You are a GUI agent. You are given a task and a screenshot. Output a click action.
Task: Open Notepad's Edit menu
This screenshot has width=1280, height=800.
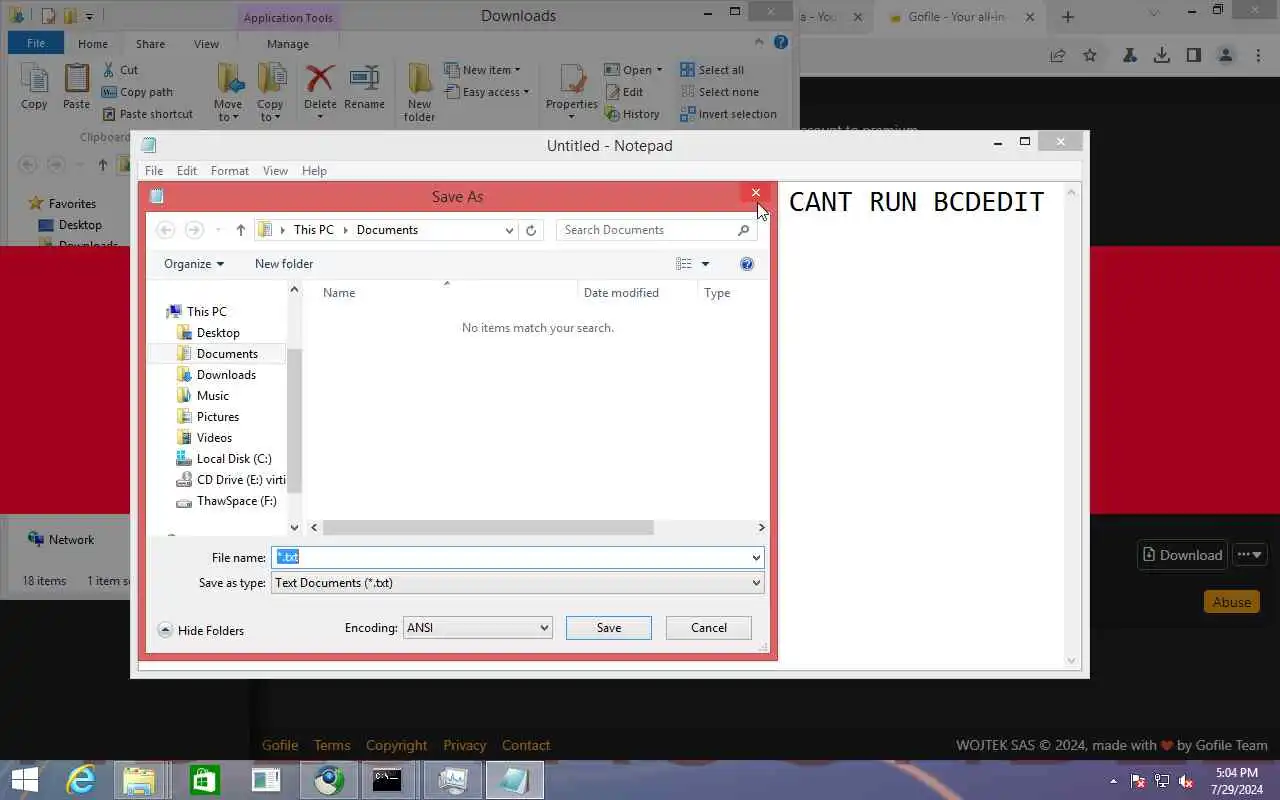(187, 171)
